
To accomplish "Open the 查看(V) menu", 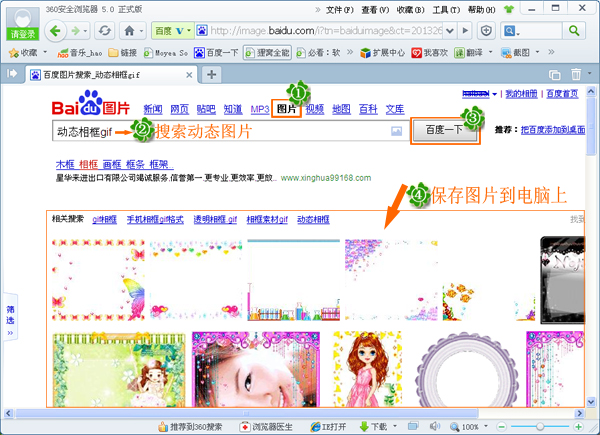I will tap(375, 10).
